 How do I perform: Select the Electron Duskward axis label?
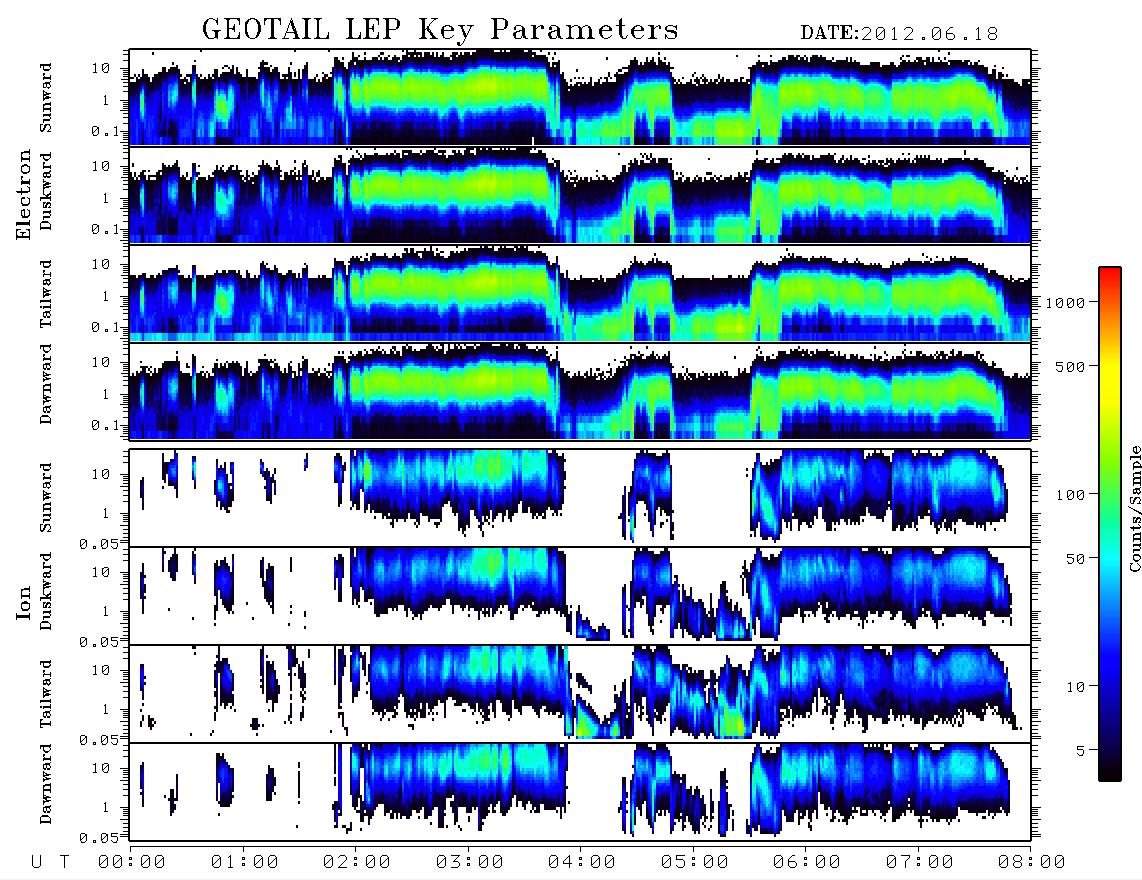coord(46,192)
